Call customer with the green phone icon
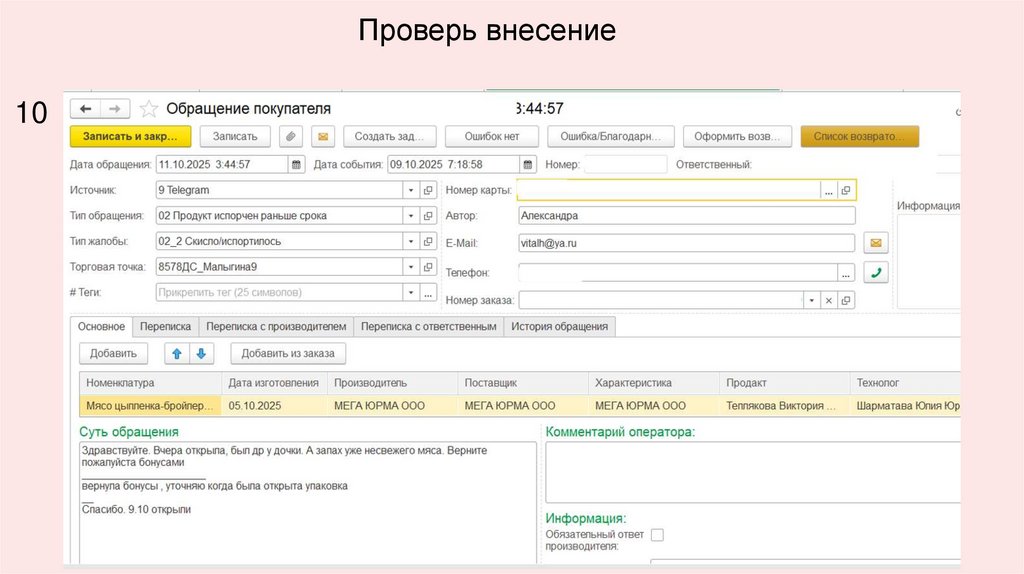This screenshot has height=574, width=1024. pos(876,272)
